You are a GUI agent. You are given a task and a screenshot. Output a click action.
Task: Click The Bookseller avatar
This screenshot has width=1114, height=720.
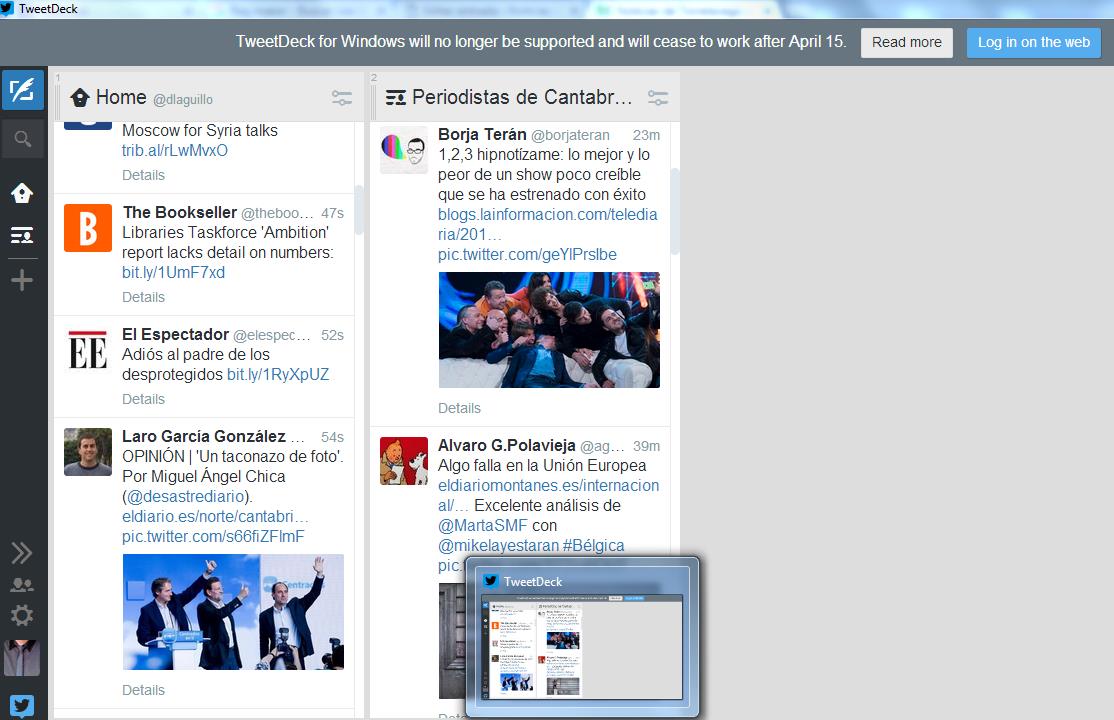click(88, 228)
